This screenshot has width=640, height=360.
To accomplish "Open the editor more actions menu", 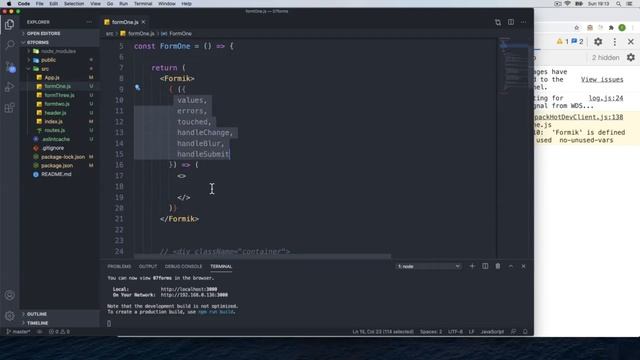I will [524, 22].
